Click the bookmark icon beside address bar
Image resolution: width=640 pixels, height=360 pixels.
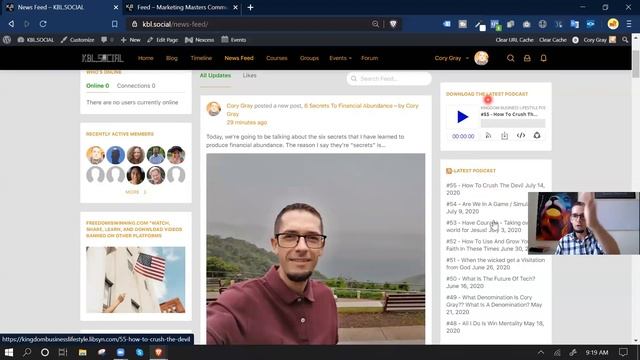click(115, 24)
